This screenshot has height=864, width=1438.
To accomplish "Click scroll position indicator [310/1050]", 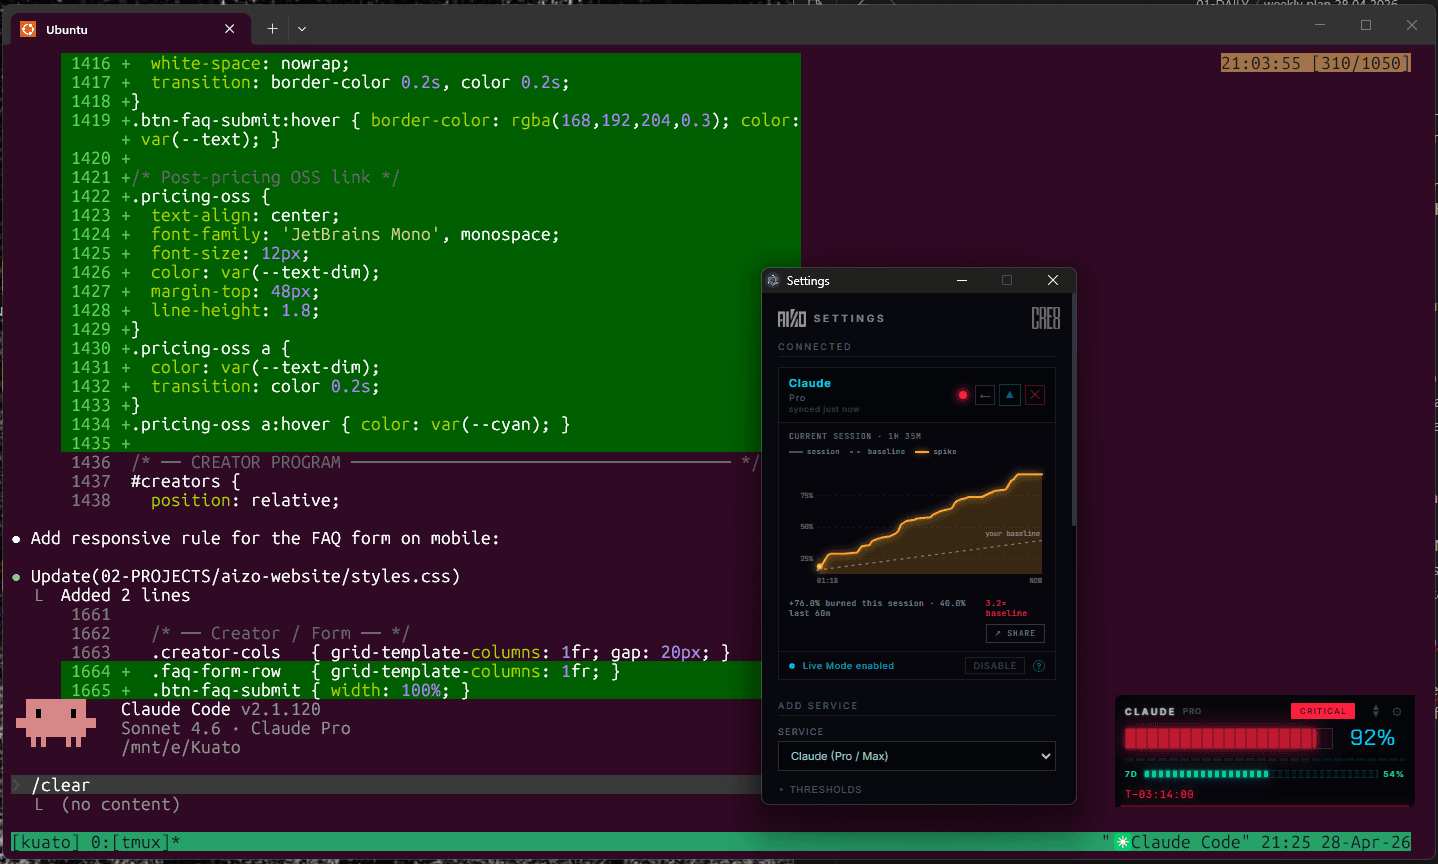I will point(1361,63).
